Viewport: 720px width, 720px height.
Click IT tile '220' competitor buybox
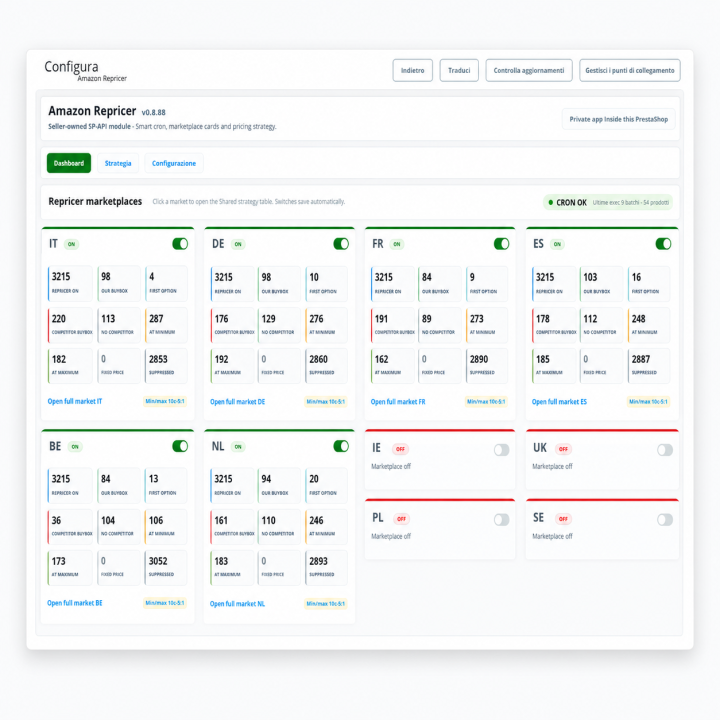tap(70, 325)
